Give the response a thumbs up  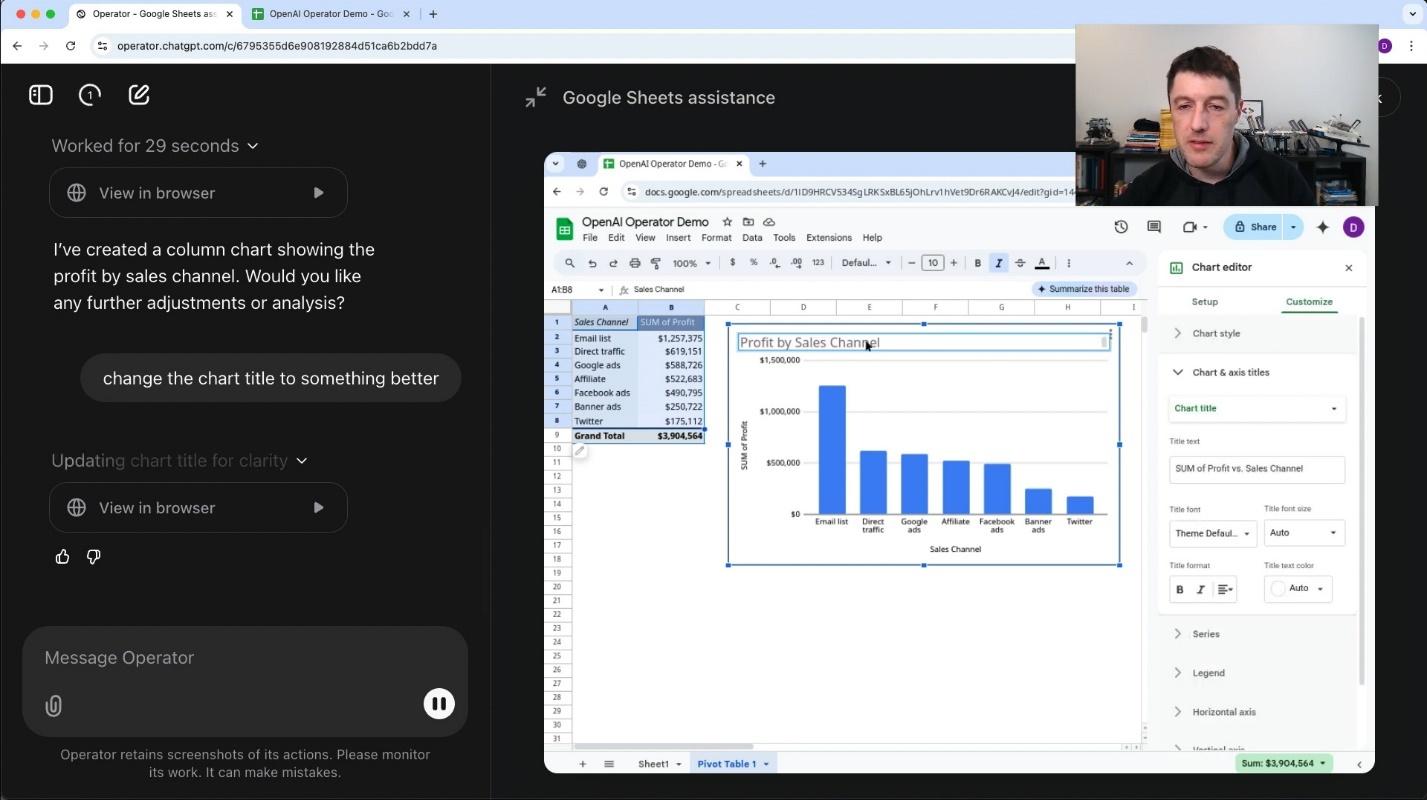click(x=63, y=557)
